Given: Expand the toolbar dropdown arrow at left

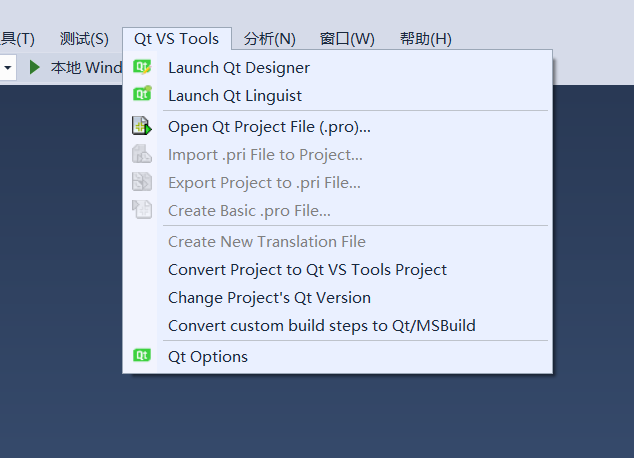Looking at the screenshot, I should [7, 68].
